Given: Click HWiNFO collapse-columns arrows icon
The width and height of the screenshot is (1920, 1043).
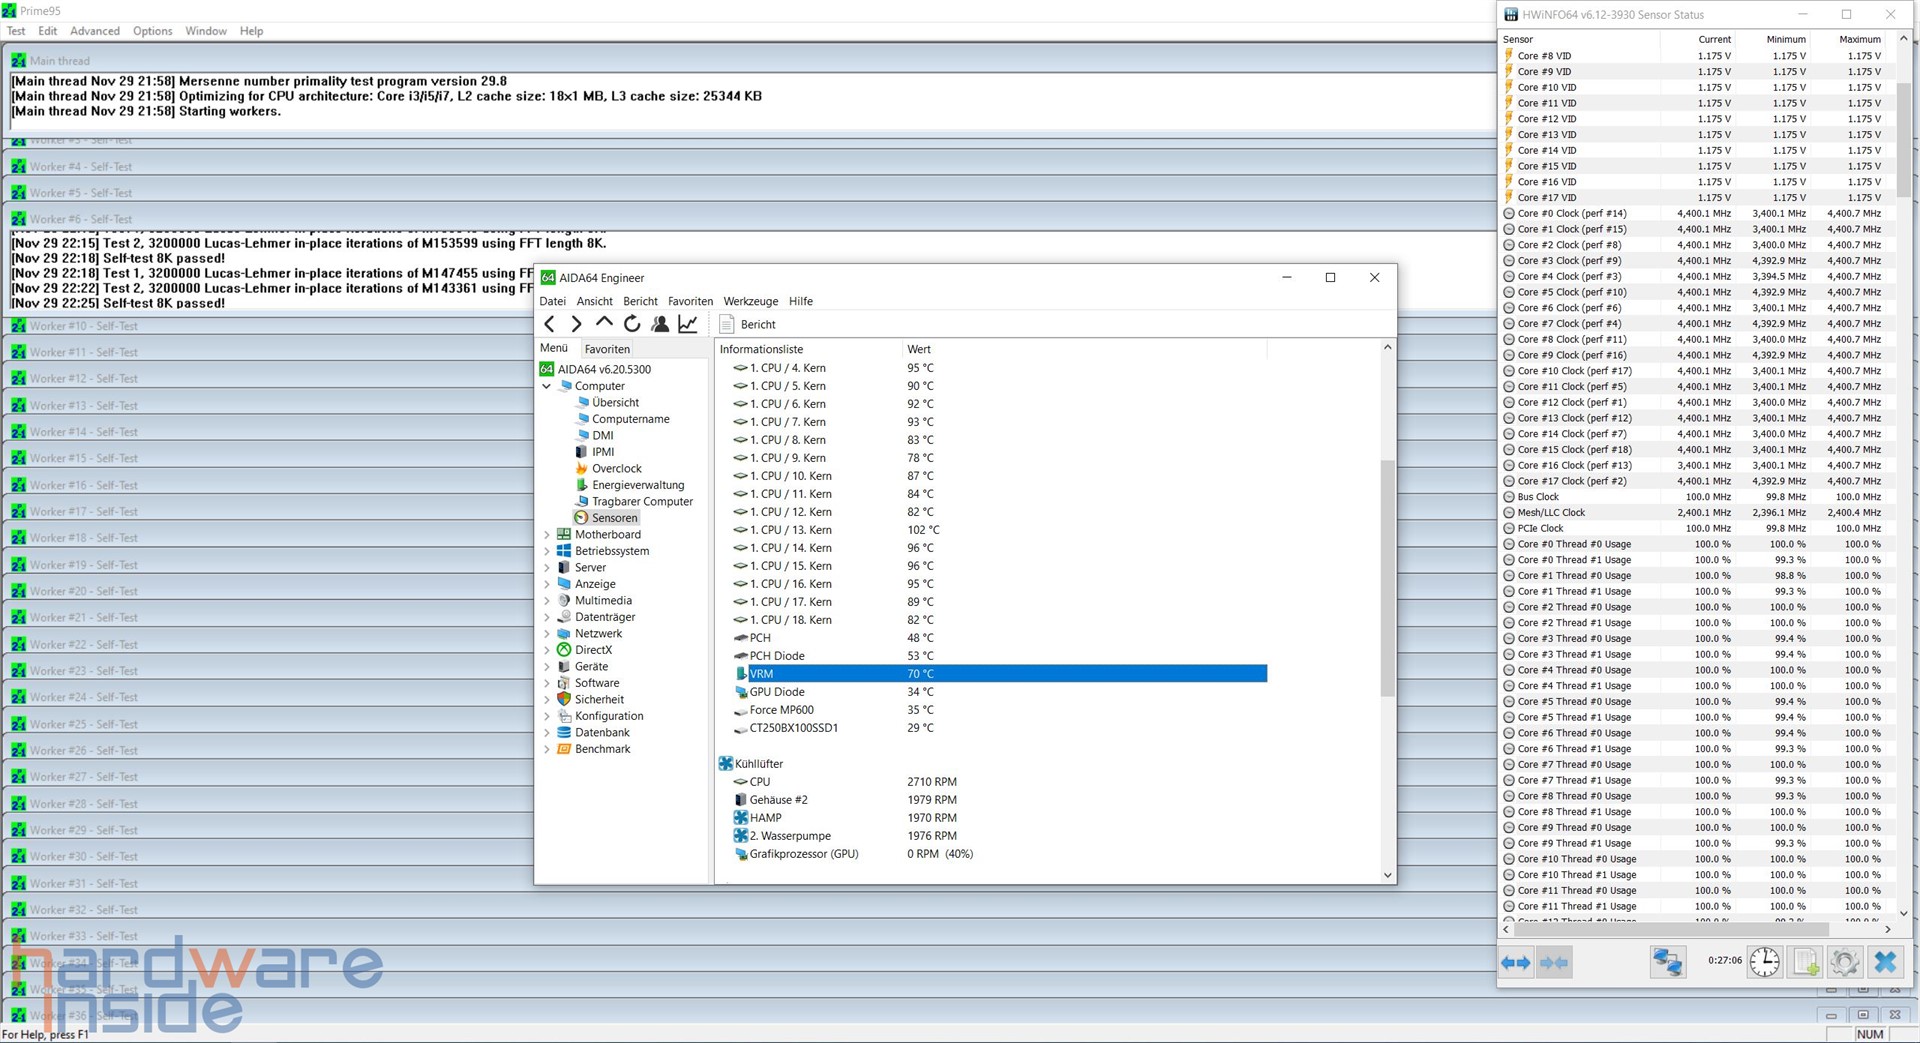Looking at the screenshot, I should [x=1554, y=963].
